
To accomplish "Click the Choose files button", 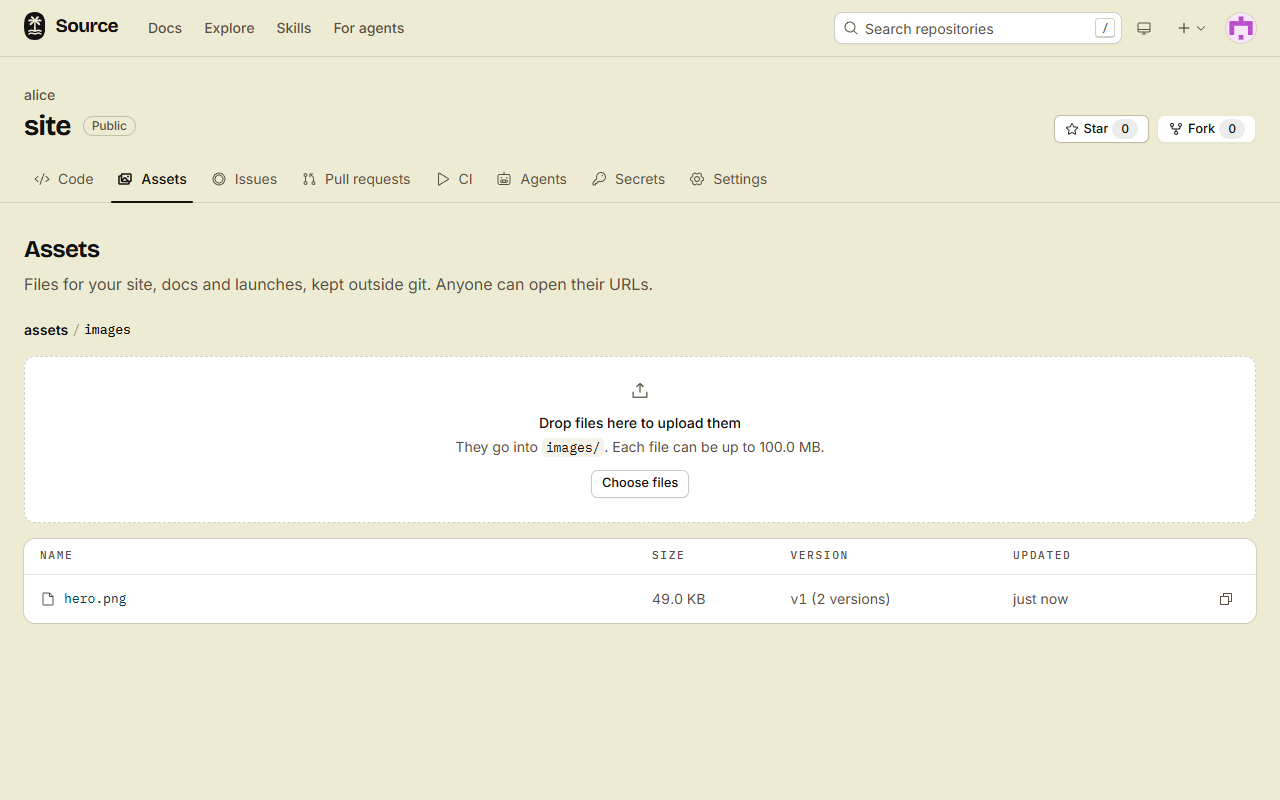I will [x=640, y=483].
